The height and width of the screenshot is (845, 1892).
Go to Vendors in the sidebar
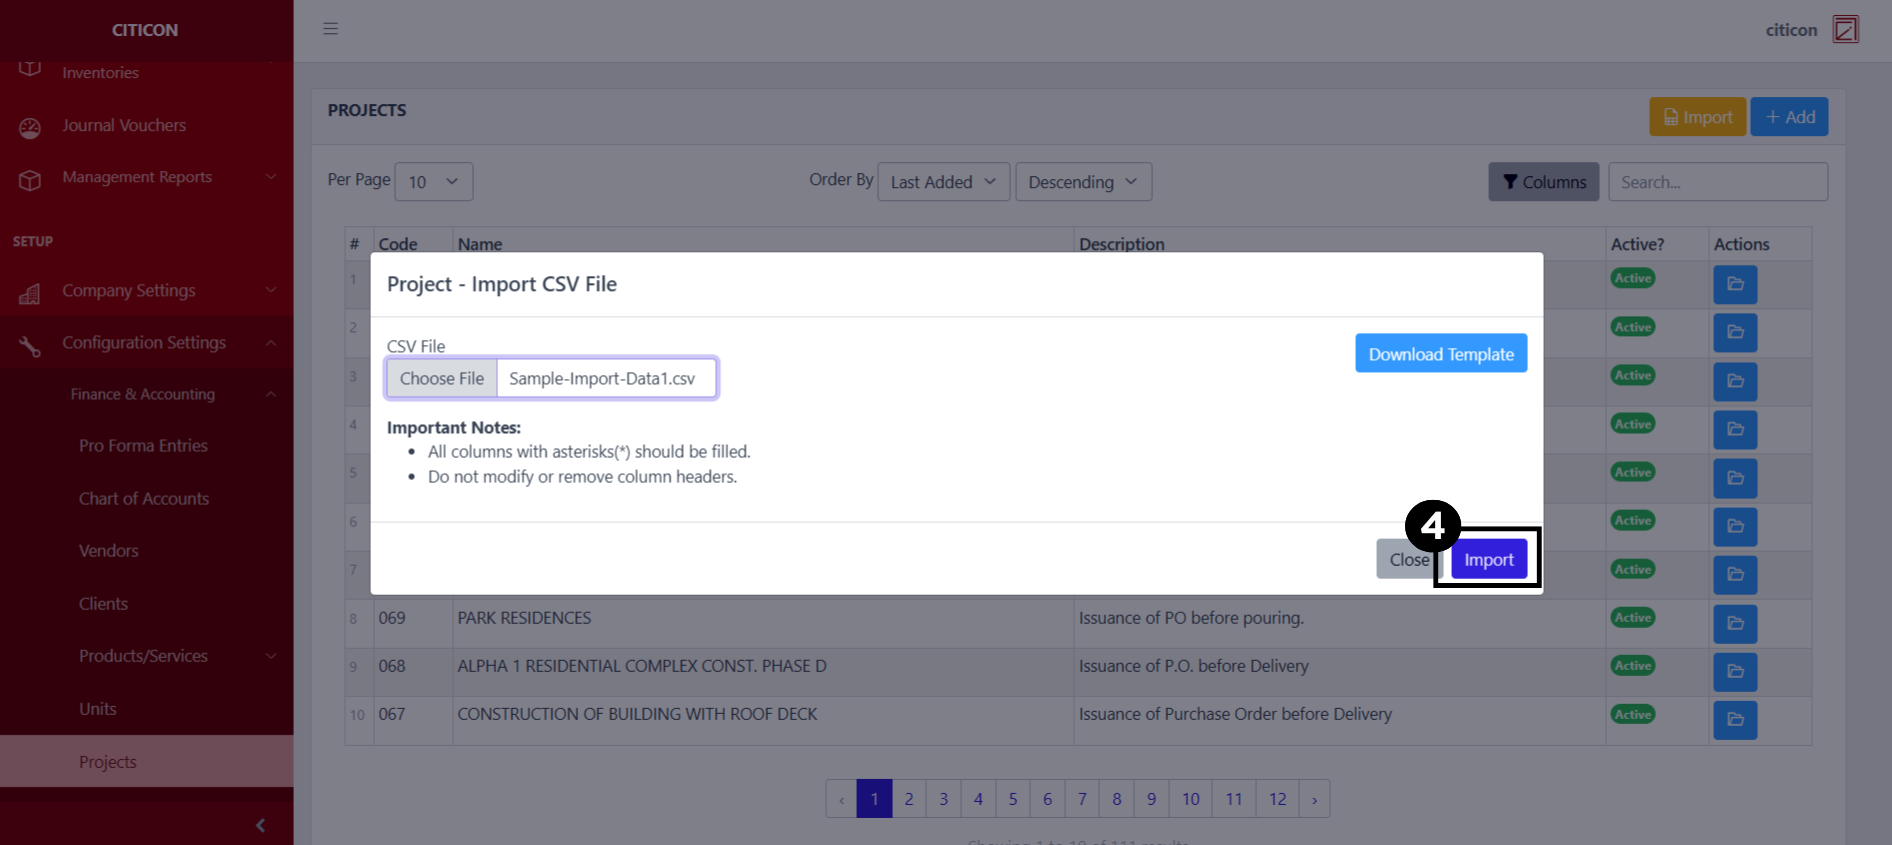click(x=109, y=551)
